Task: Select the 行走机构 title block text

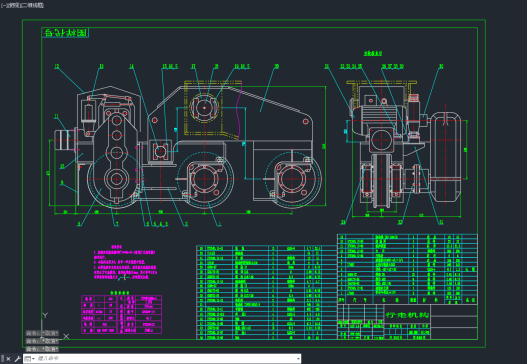Action: [x=407, y=315]
